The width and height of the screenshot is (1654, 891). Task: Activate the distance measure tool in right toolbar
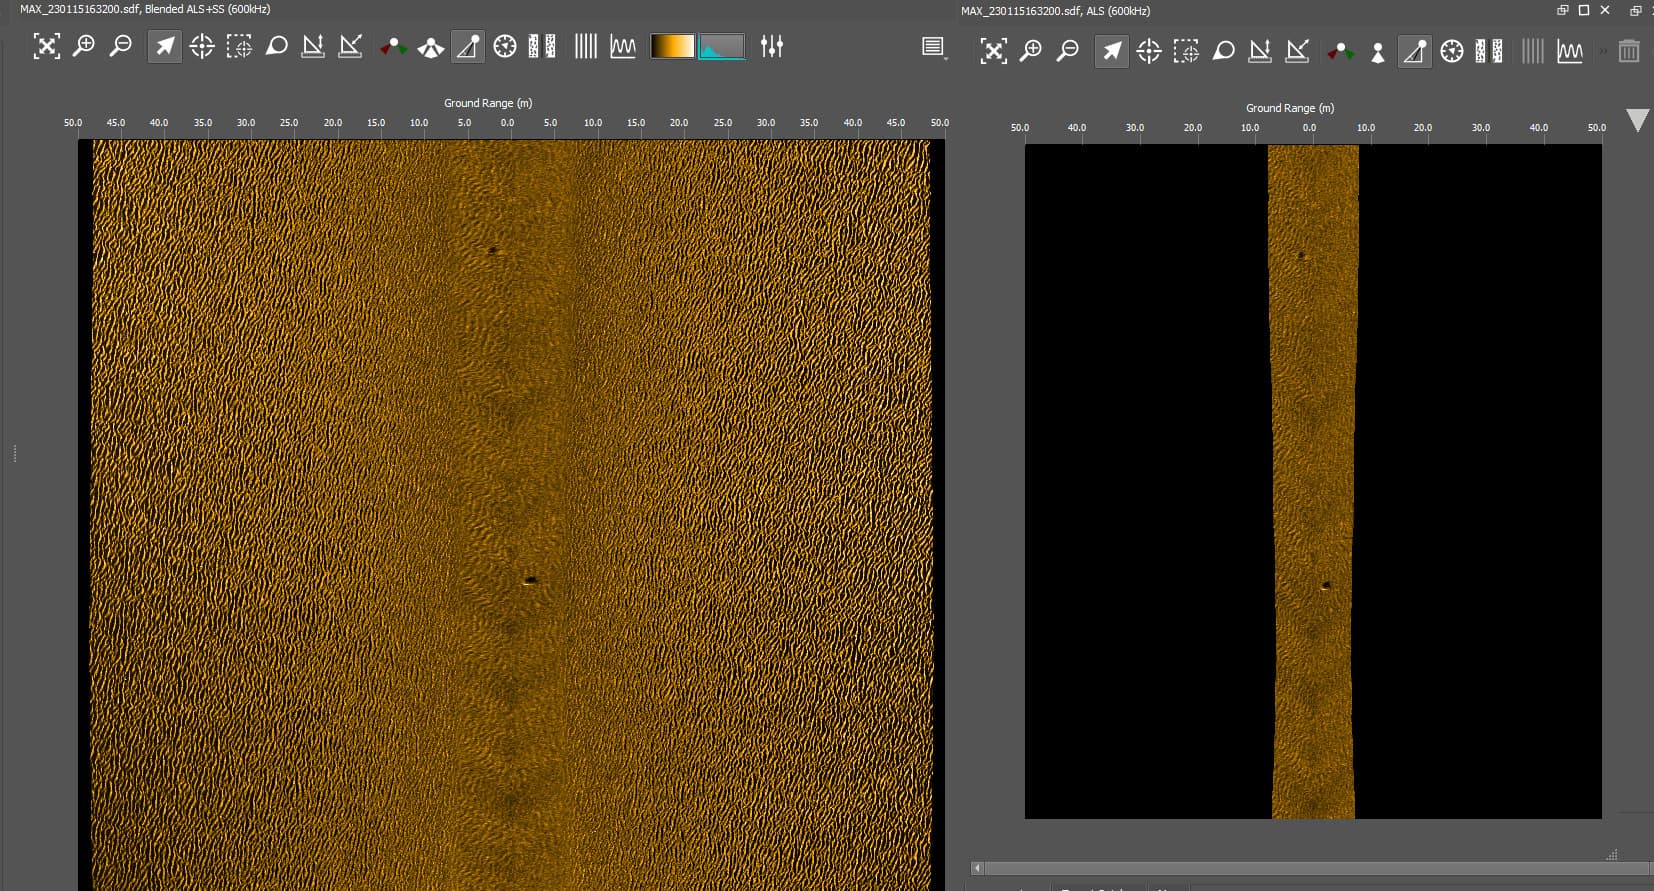[x=1297, y=51]
